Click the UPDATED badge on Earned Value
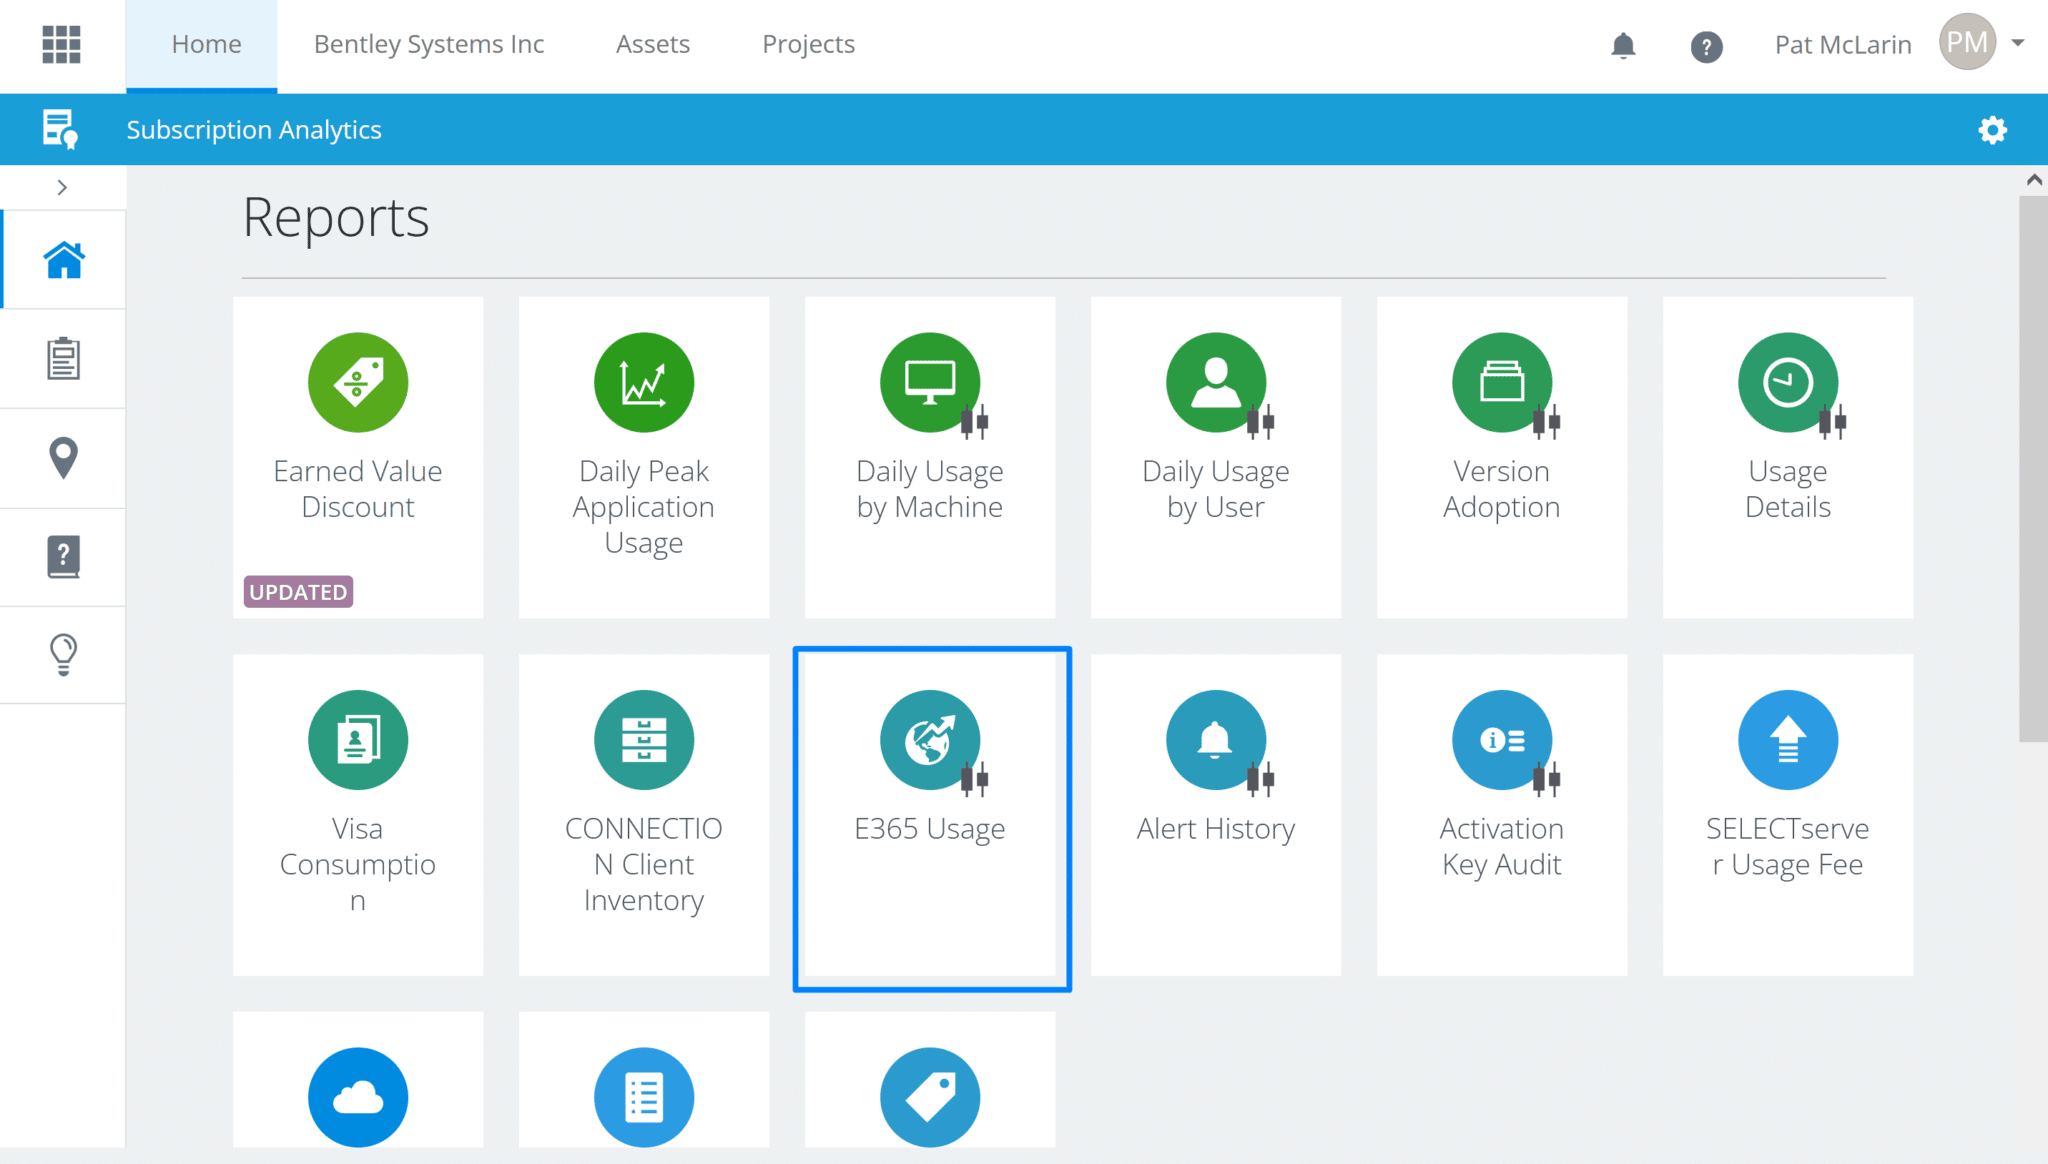Screen dimensions: 2048x1164 click(298, 592)
